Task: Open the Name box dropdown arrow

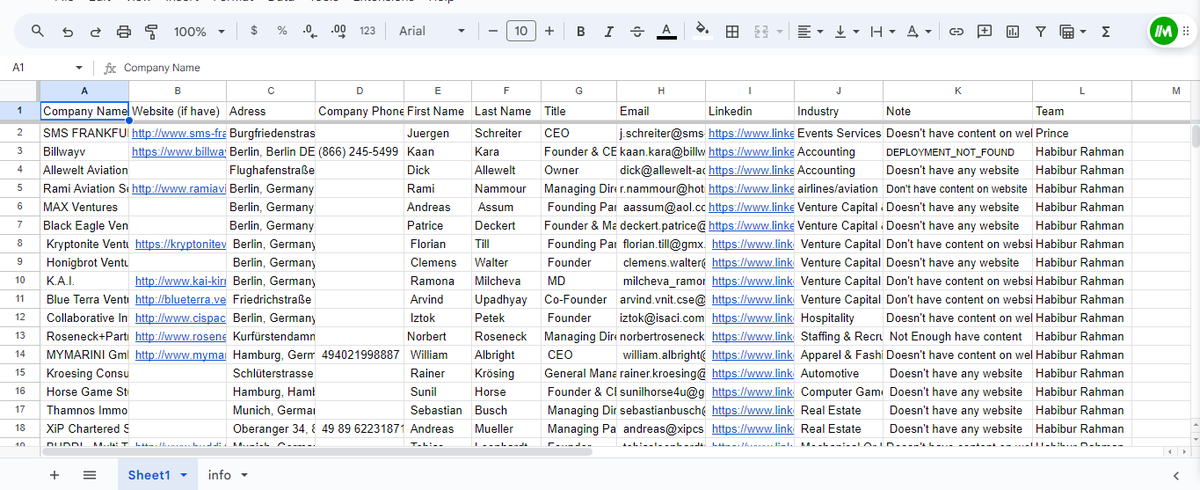Action: pos(80,68)
